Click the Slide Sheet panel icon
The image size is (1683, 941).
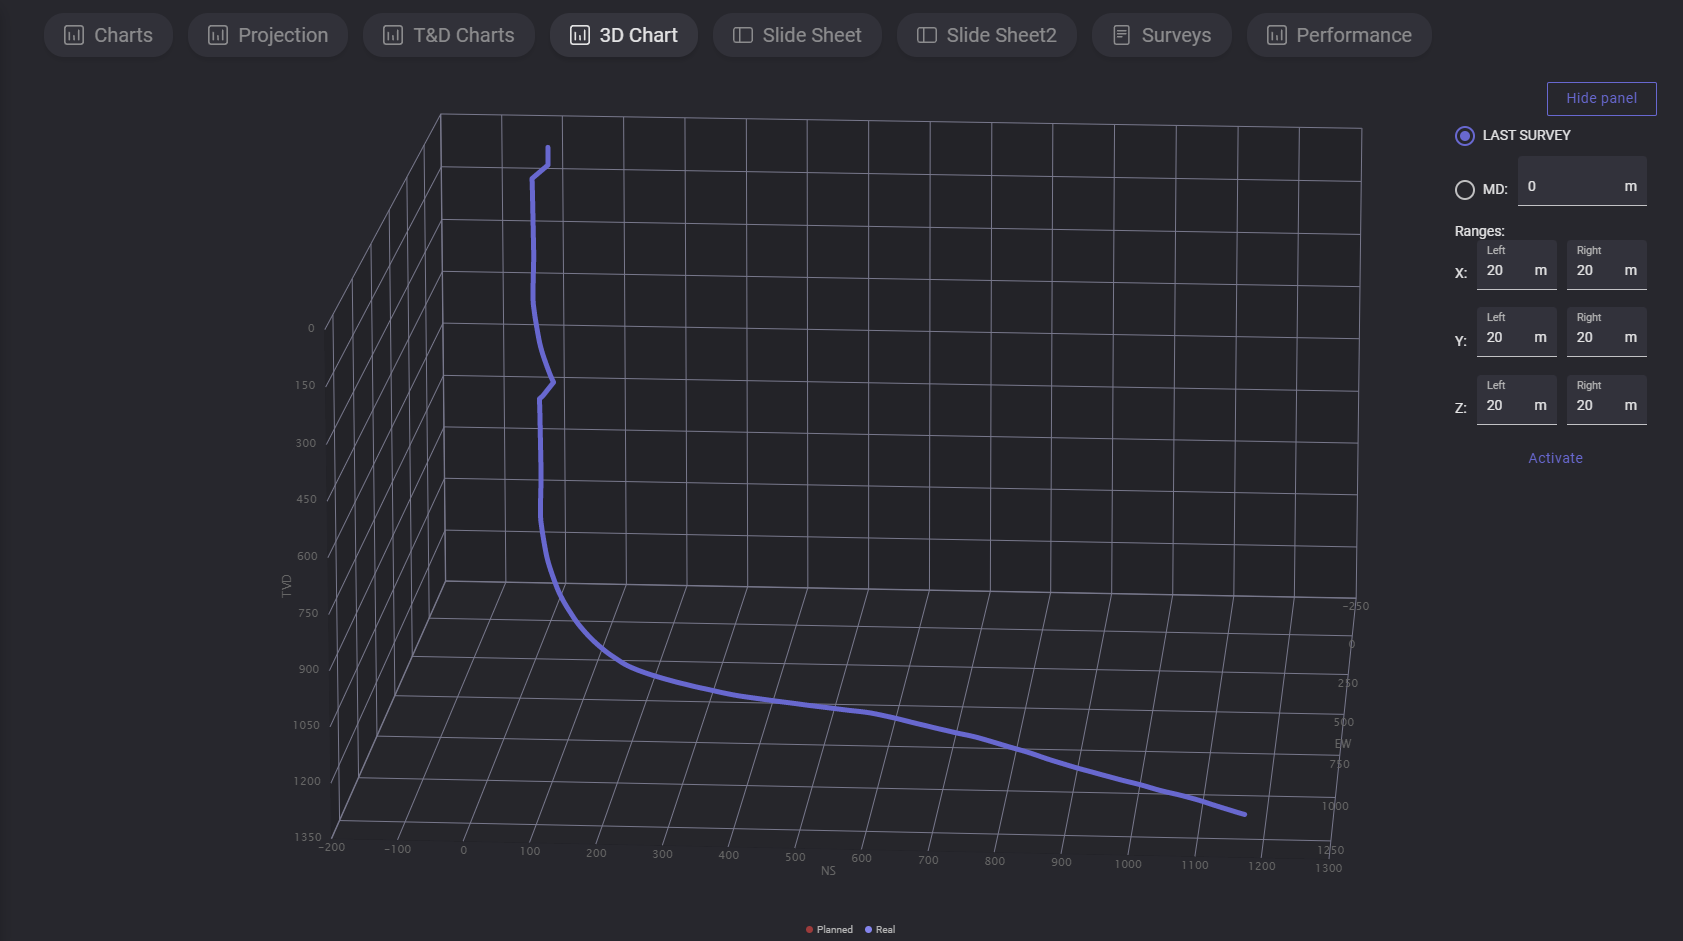click(743, 35)
